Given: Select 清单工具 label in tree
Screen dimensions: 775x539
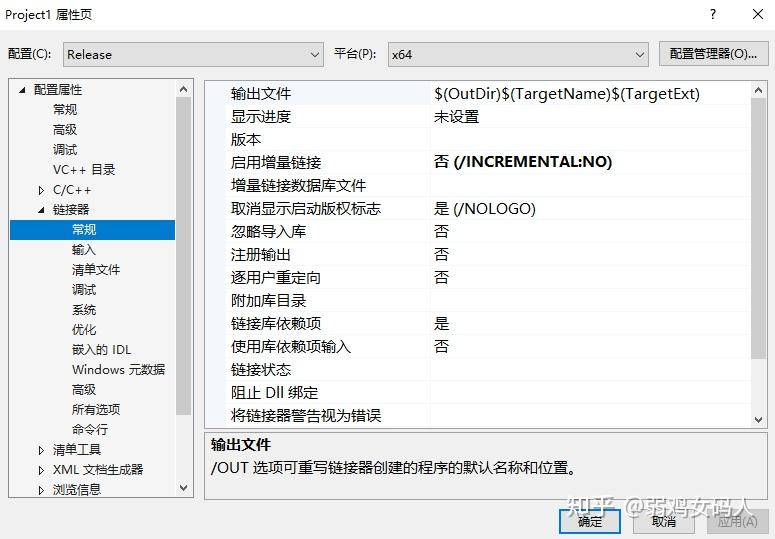Looking at the screenshot, I should click(x=77, y=450).
